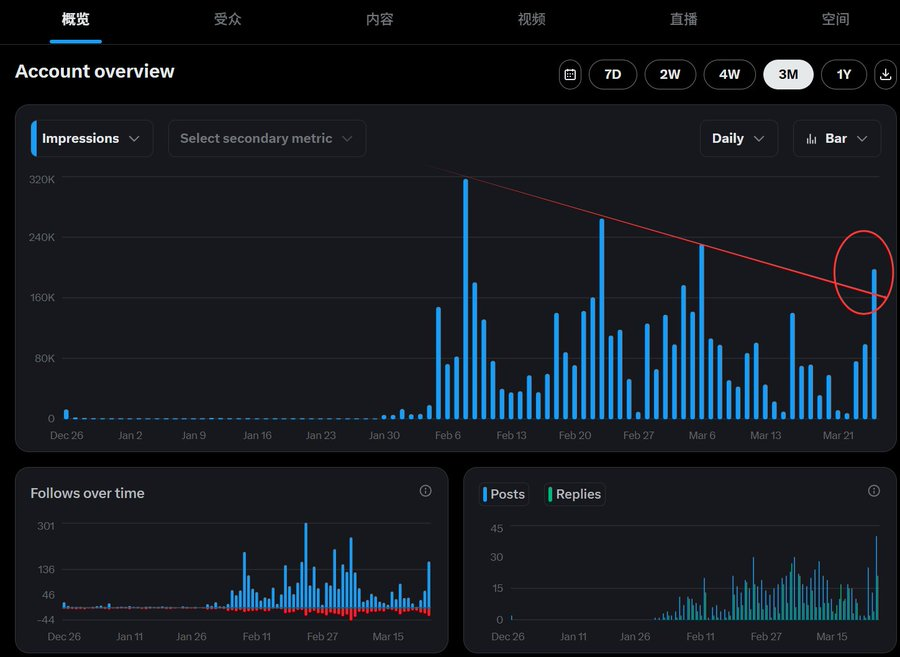Open the 视频 tab

pos(531,20)
